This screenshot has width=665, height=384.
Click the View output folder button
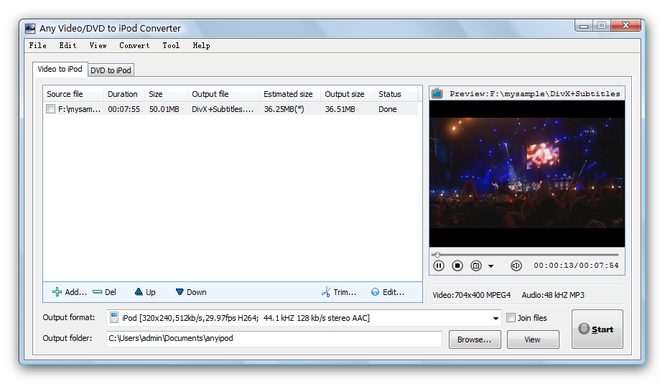pos(533,339)
